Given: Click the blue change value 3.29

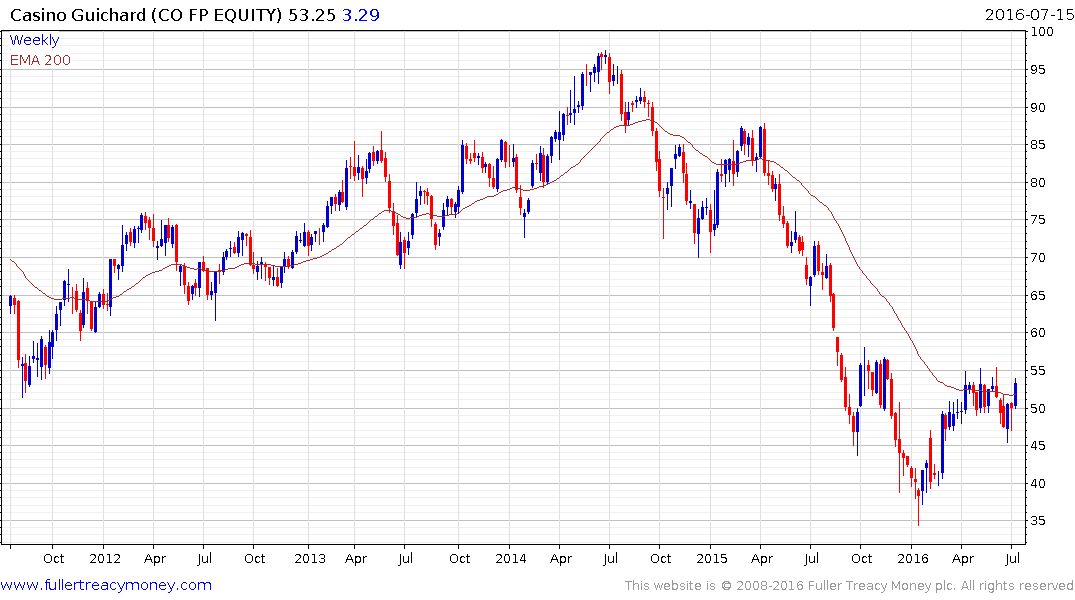Looking at the screenshot, I should point(361,14).
